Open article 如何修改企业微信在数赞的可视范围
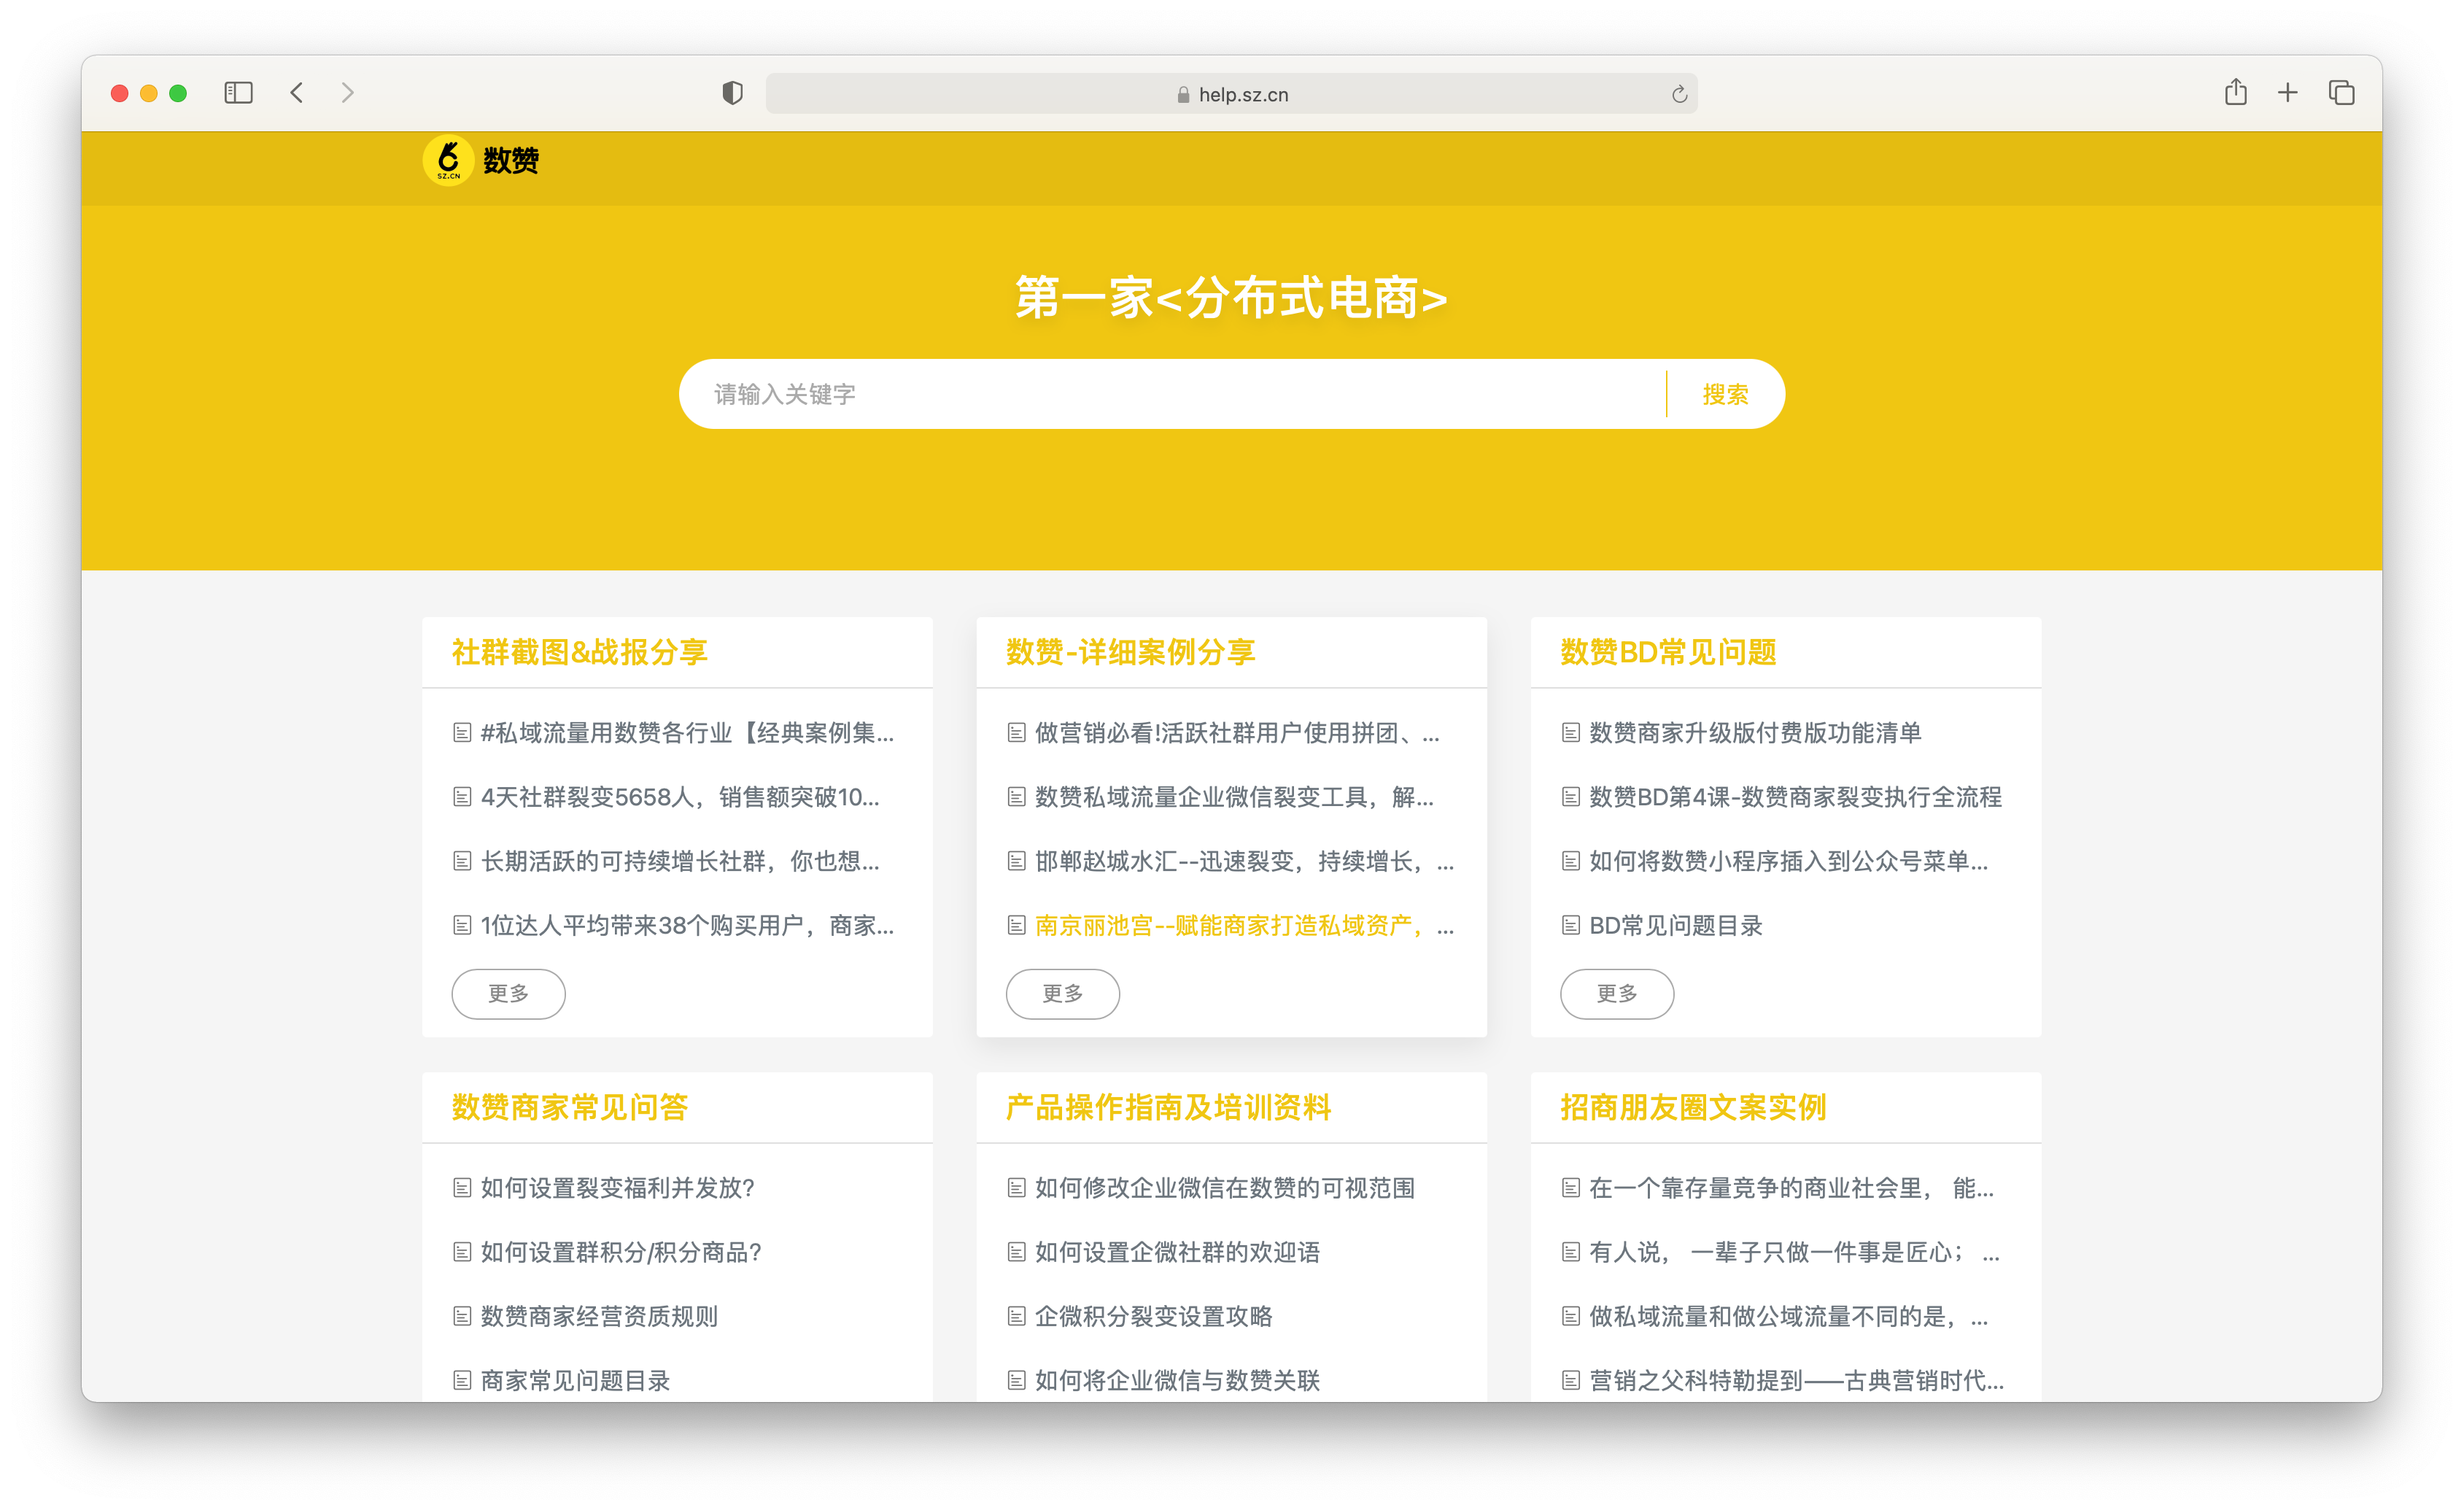Viewport: 2464px width, 1510px height. click(x=1224, y=1188)
